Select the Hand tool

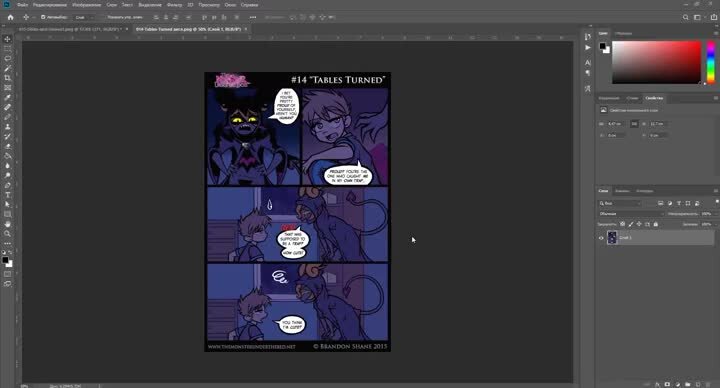pyautogui.click(x=7, y=224)
